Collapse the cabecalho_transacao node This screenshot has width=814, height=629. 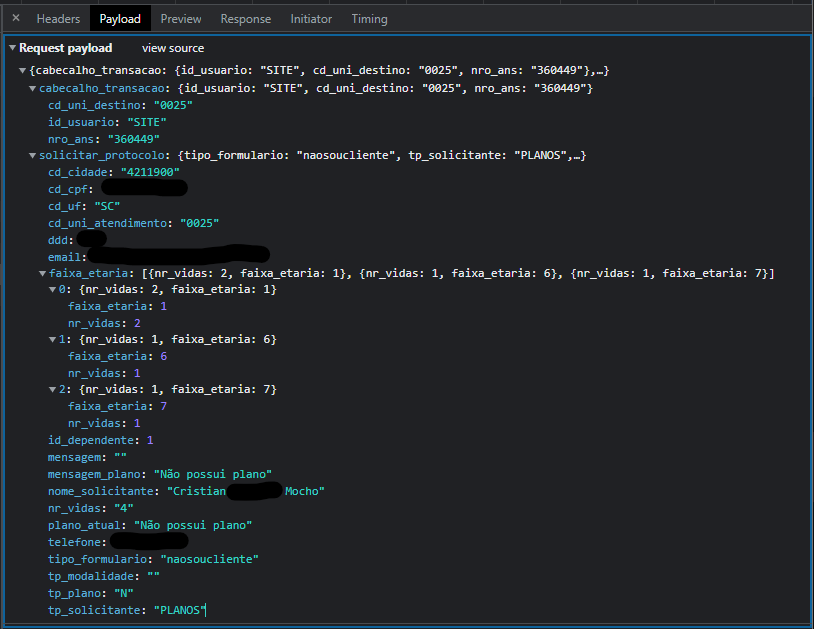pyautogui.click(x=32, y=89)
